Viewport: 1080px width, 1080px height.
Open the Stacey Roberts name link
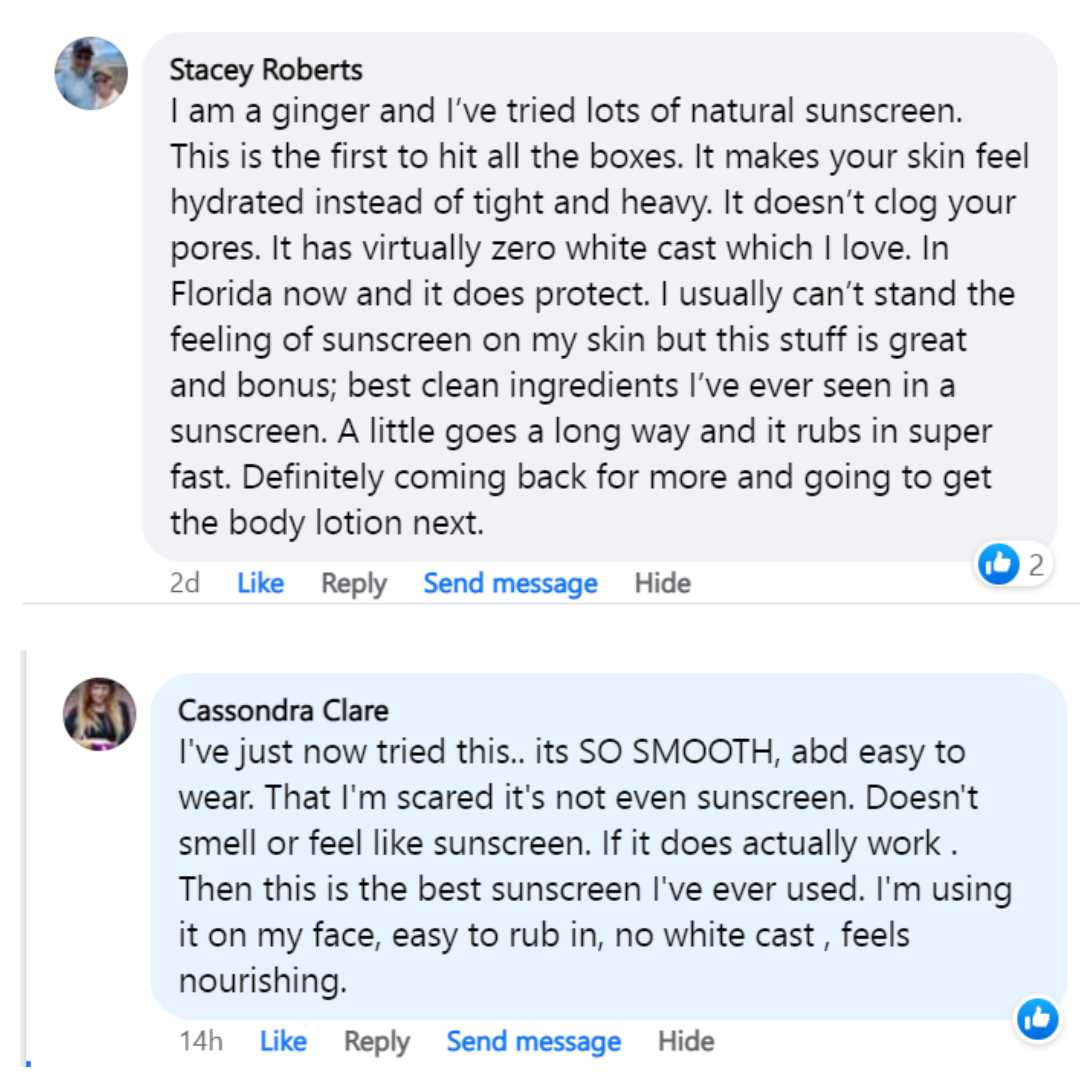click(x=266, y=70)
